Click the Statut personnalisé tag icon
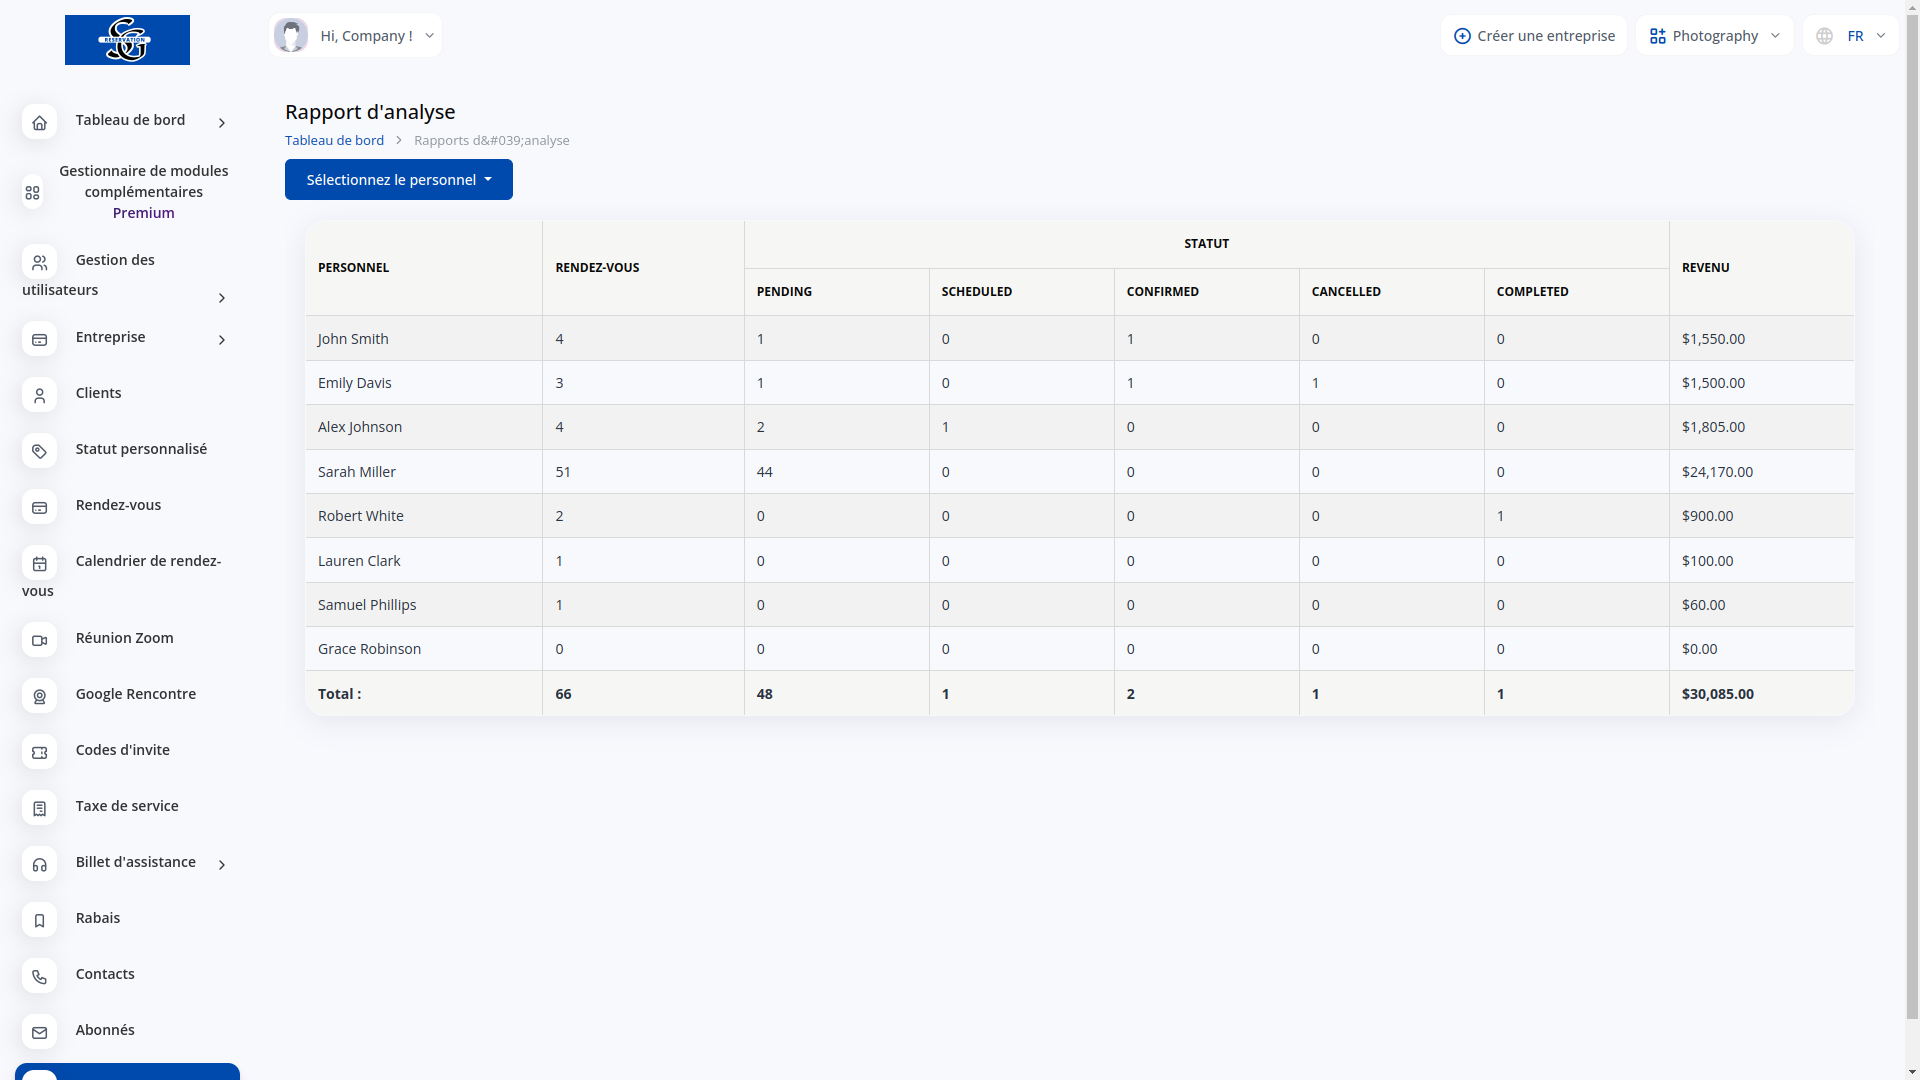The height and width of the screenshot is (1080, 1920). [x=39, y=452]
